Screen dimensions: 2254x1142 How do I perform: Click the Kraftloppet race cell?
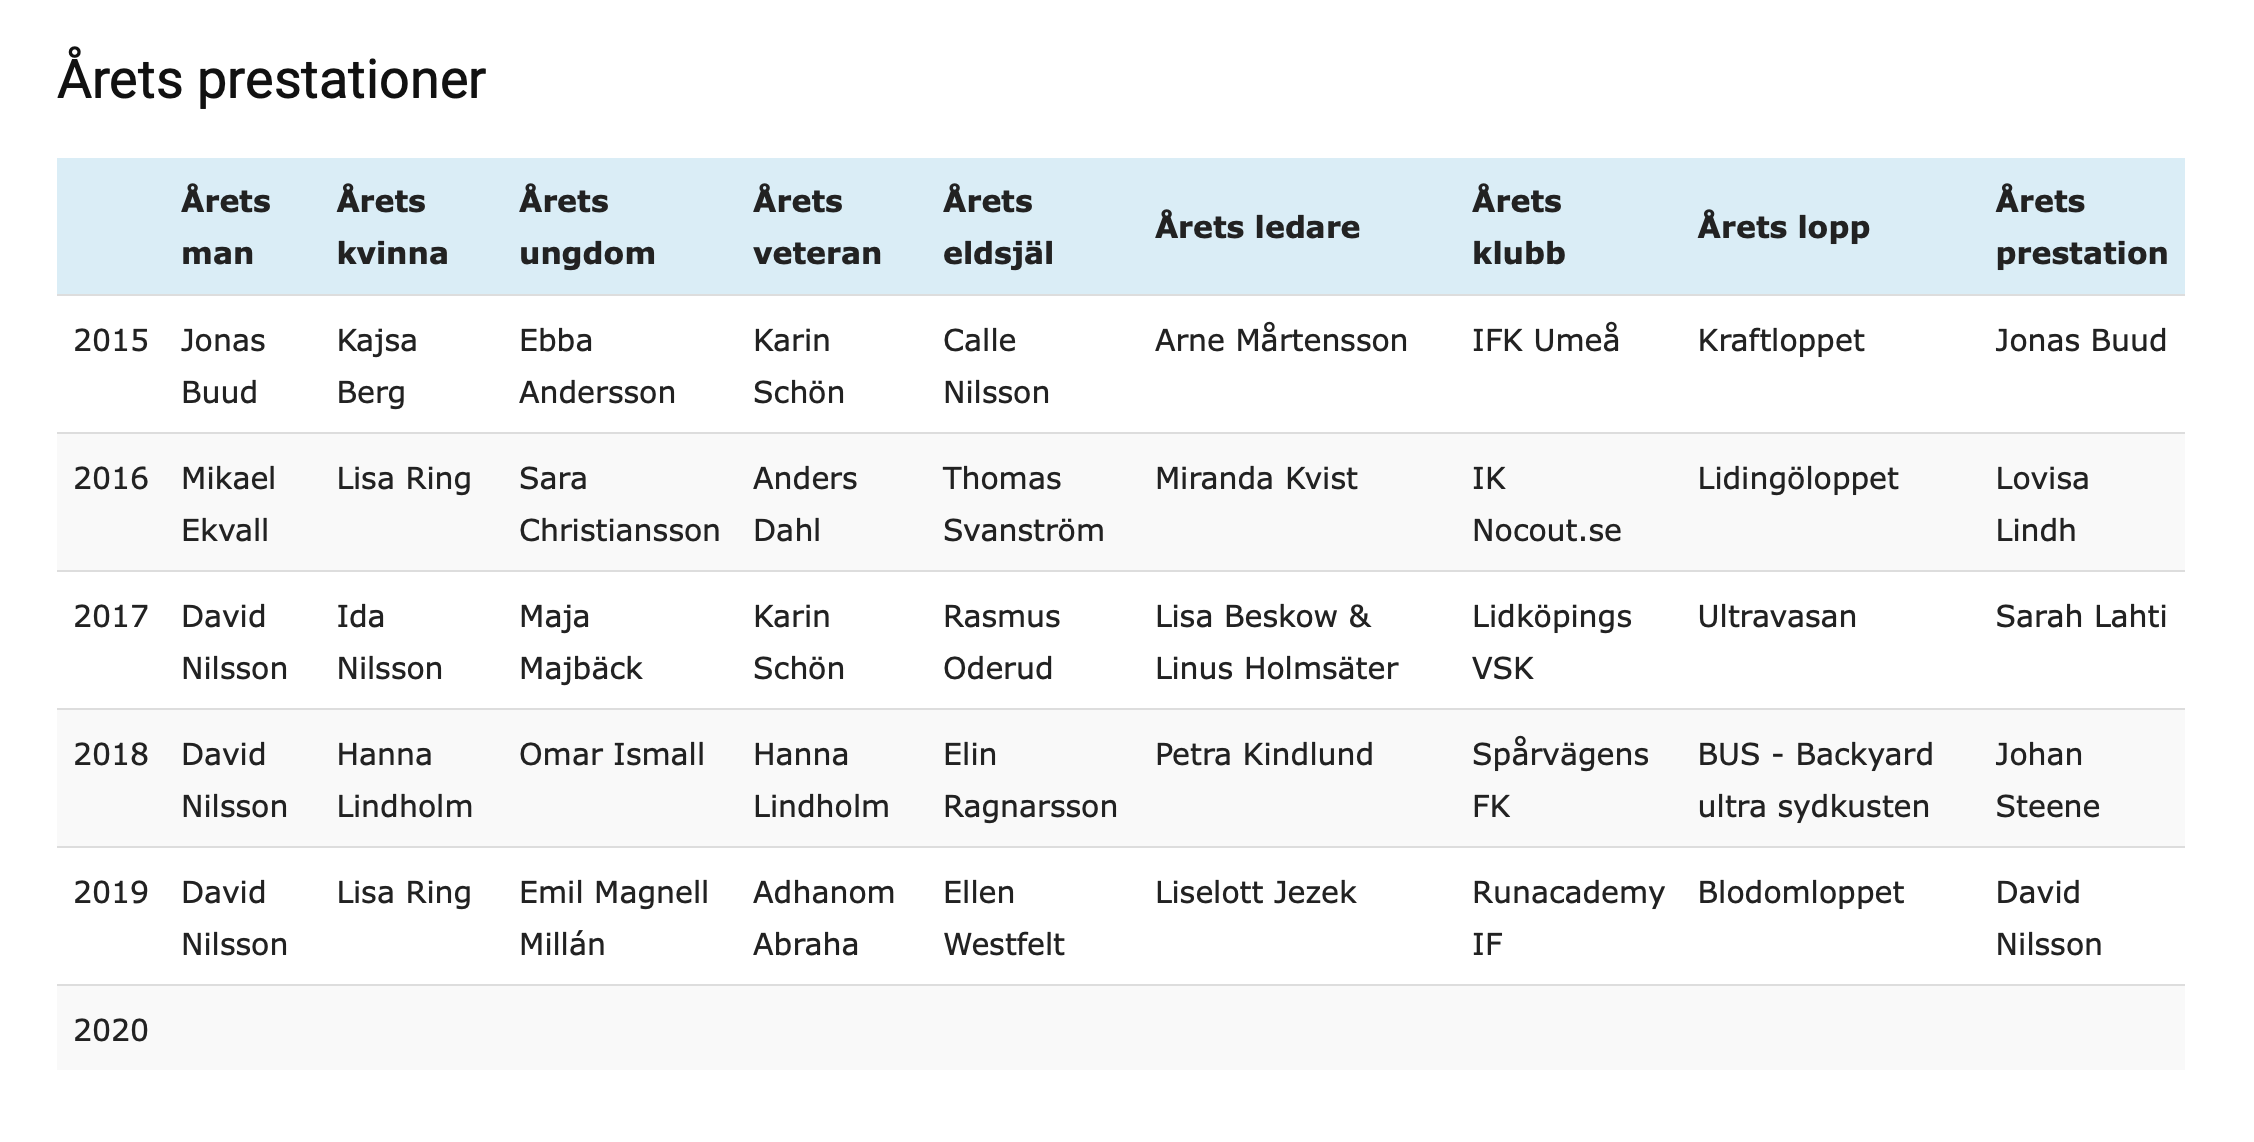pyautogui.click(x=1781, y=341)
